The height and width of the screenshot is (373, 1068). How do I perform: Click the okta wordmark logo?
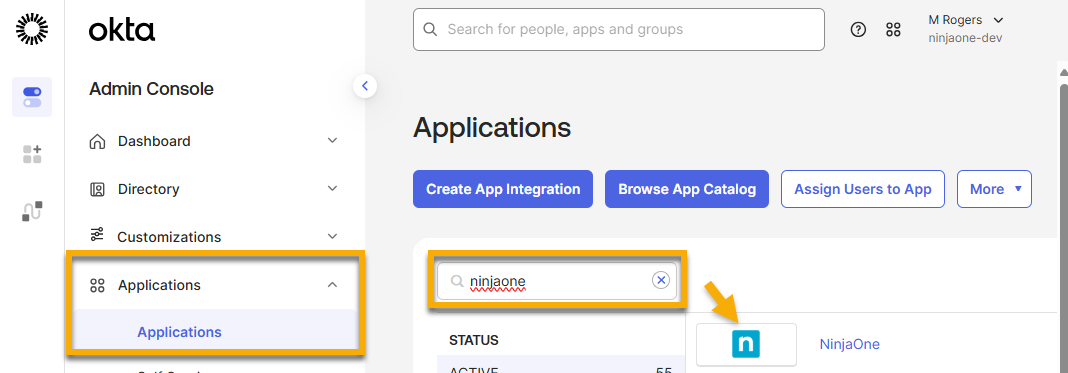tap(122, 30)
